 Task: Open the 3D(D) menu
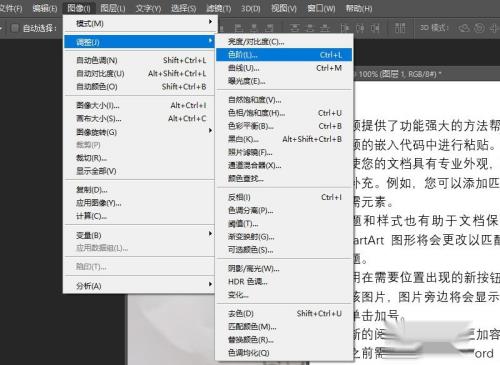click(251, 8)
